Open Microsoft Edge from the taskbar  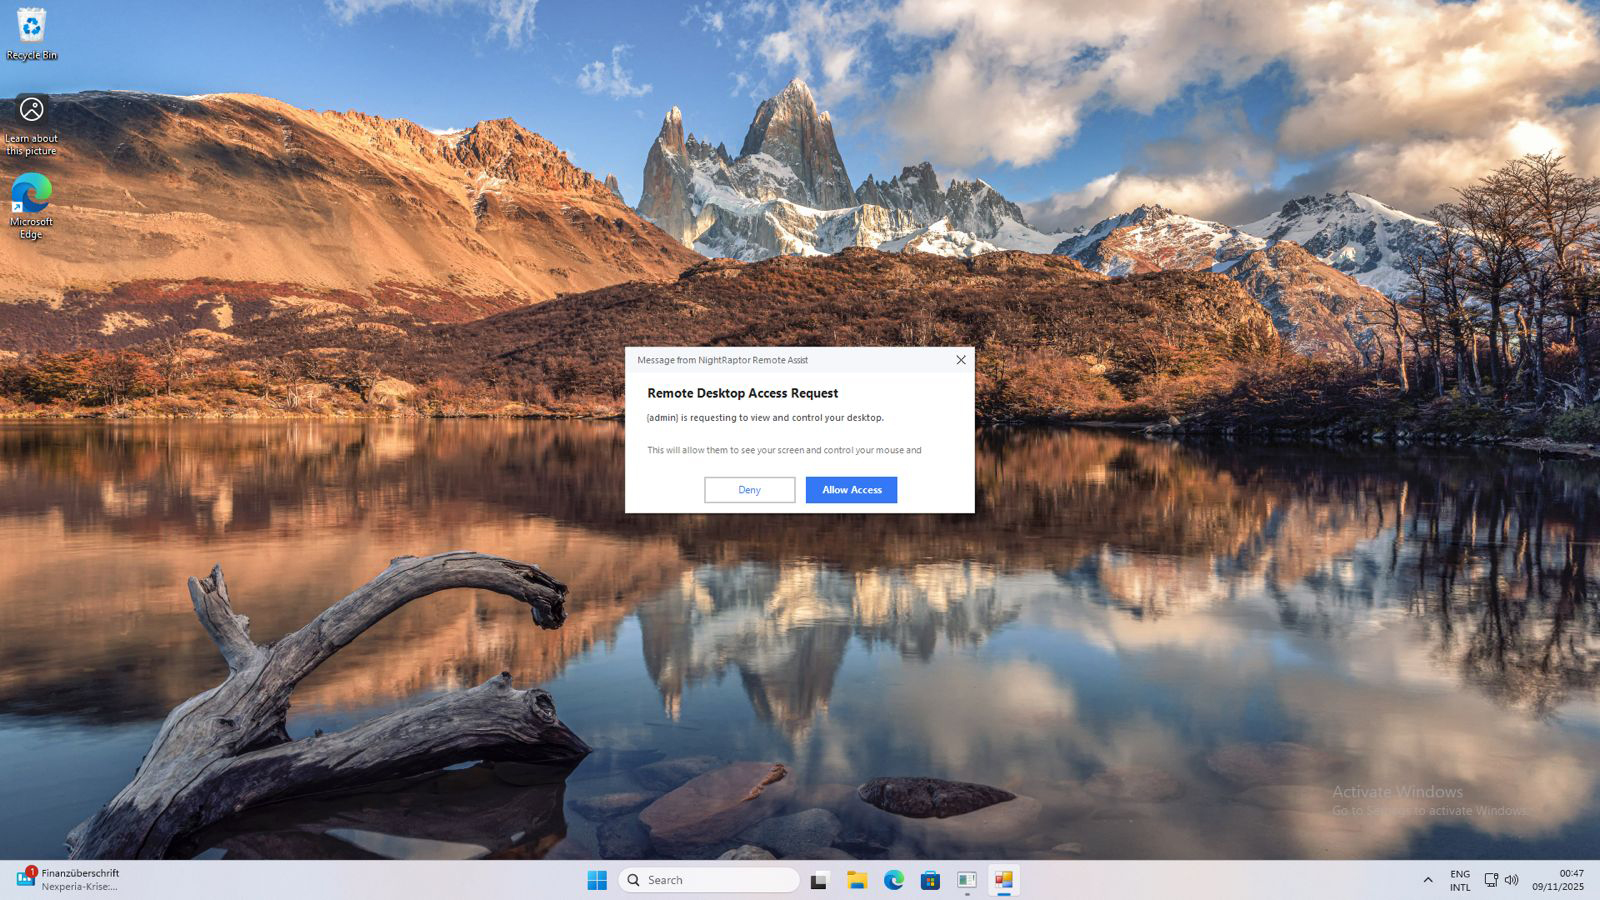[894, 880]
